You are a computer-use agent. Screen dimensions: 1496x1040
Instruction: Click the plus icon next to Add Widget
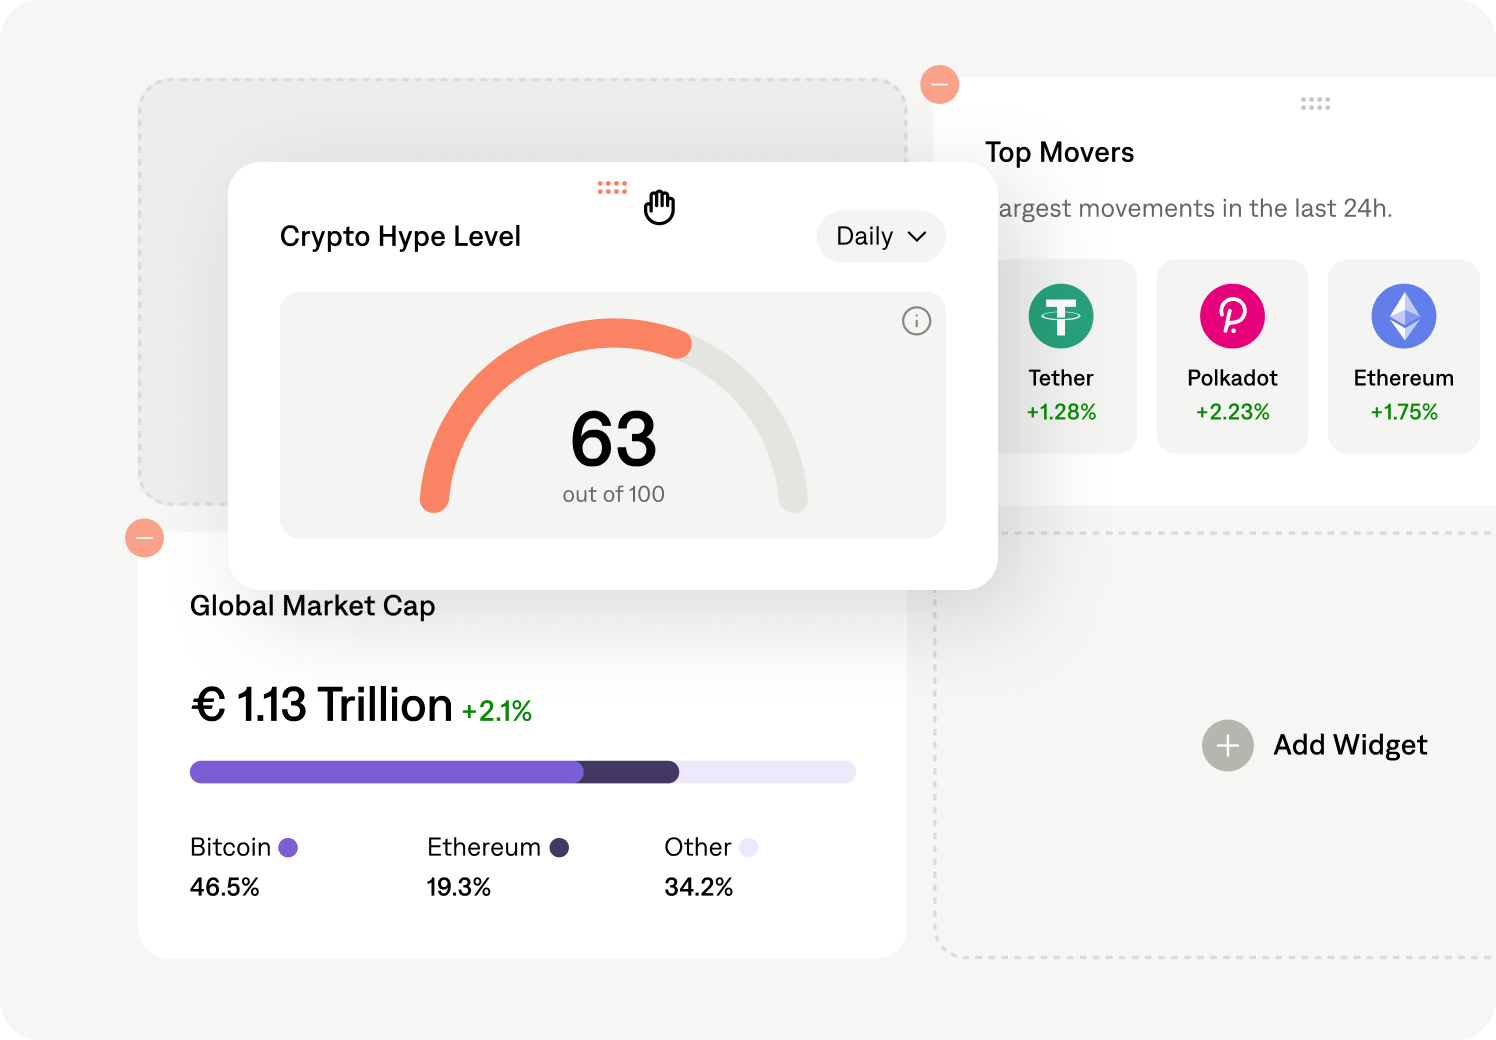tap(1227, 745)
